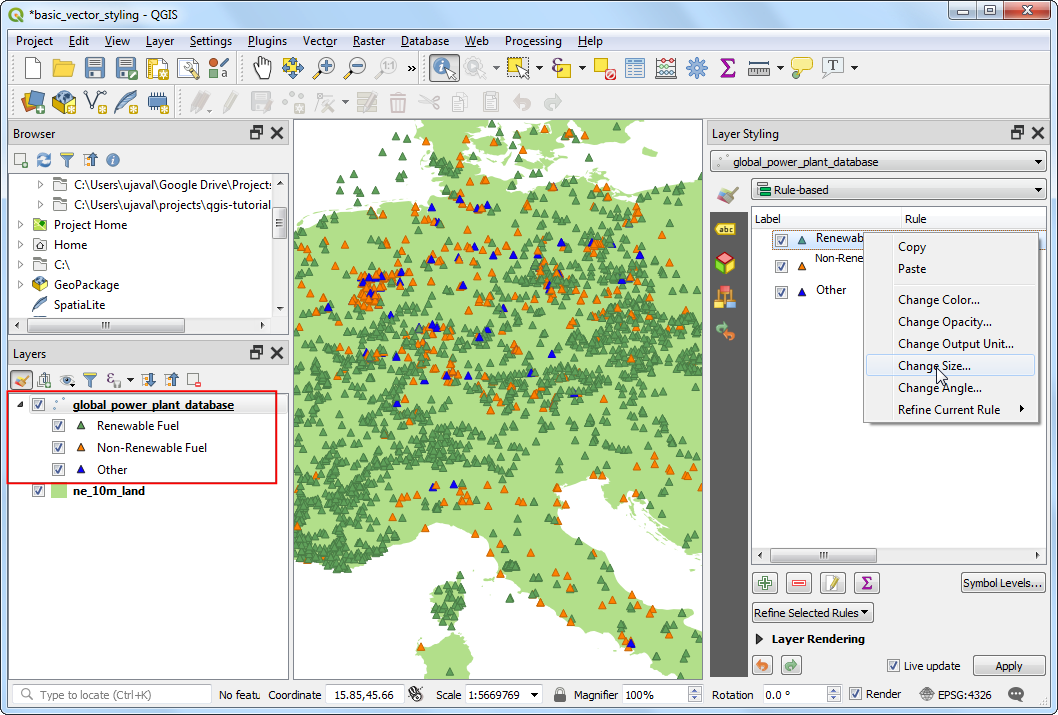The width and height of the screenshot is (1058, 715).
Task: Click the Symbol Levels... button
Action: click(1003, 583)
